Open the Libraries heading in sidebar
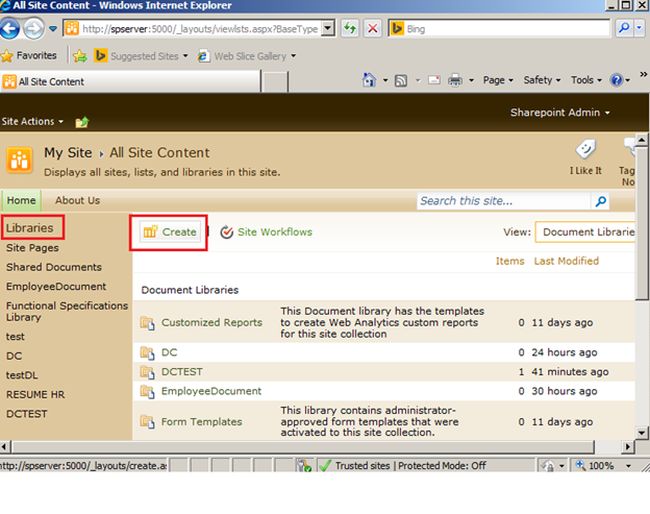Image resolution: width=650 pixels, height=514 pixels. point(30,228)
